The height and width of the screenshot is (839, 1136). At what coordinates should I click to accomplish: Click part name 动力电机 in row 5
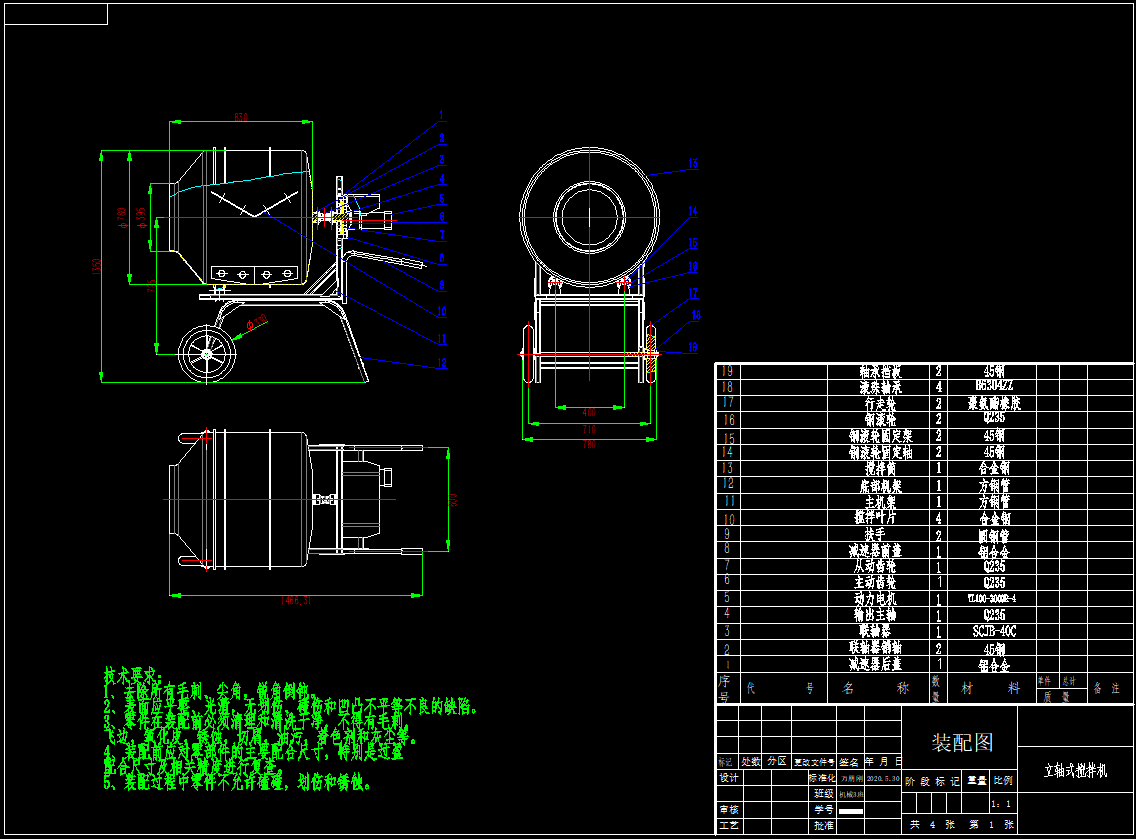[874, 599]
